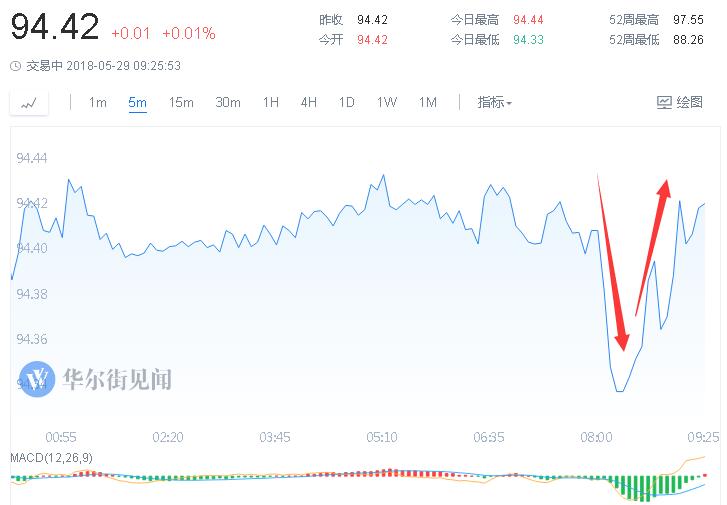The width and height of the screenshot is (727, 505).
Task: Click the 华尔街见闻 watermark logo icon
Action: click(x=38, y=380)
